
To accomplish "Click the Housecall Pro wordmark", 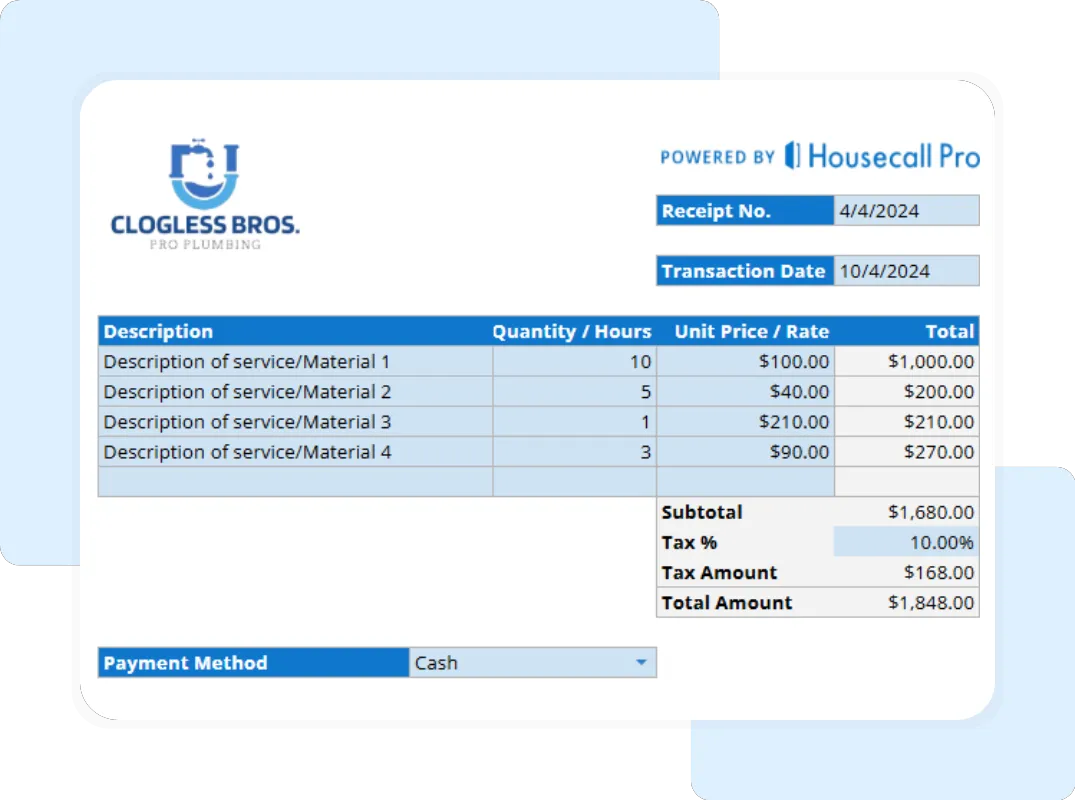I will coord(895,156).
